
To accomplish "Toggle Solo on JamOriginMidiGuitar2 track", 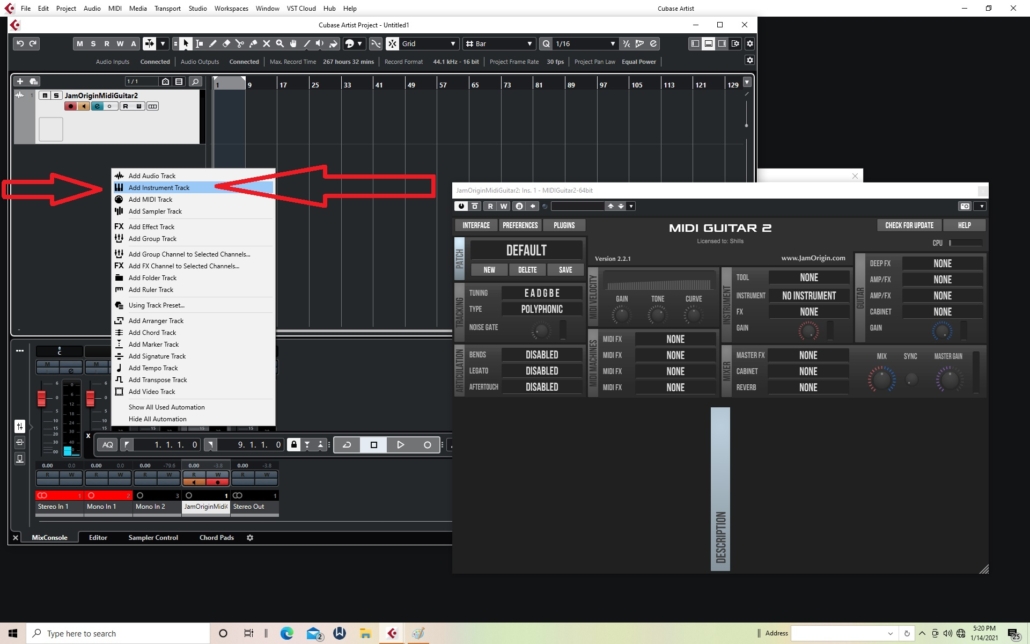I will point(56,95).
